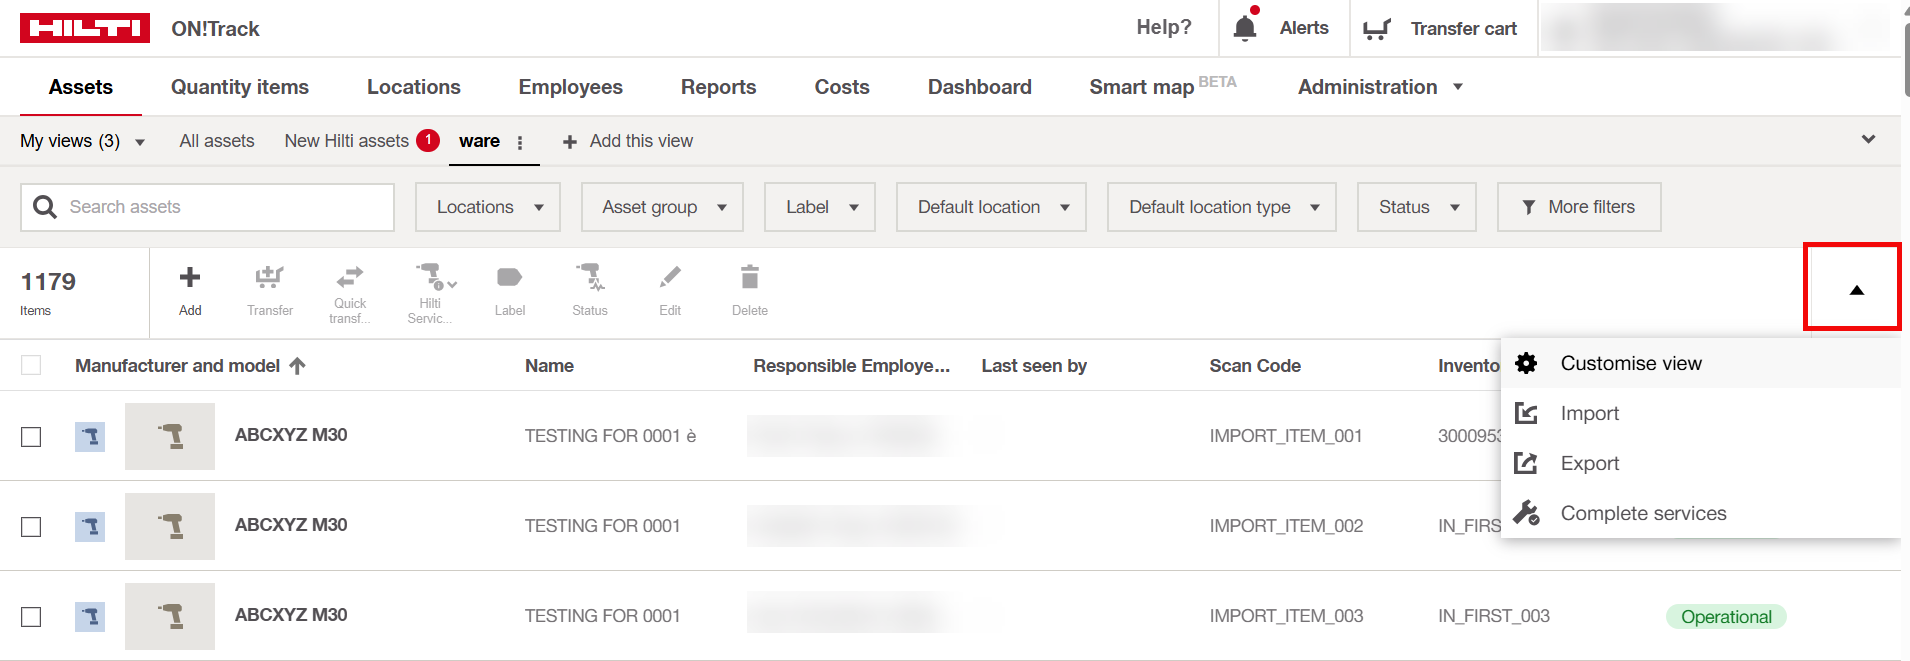This screenshot has height=661, width=1910.
Task: Click the Edit pencil icon
Action: [x=670, y=277]
